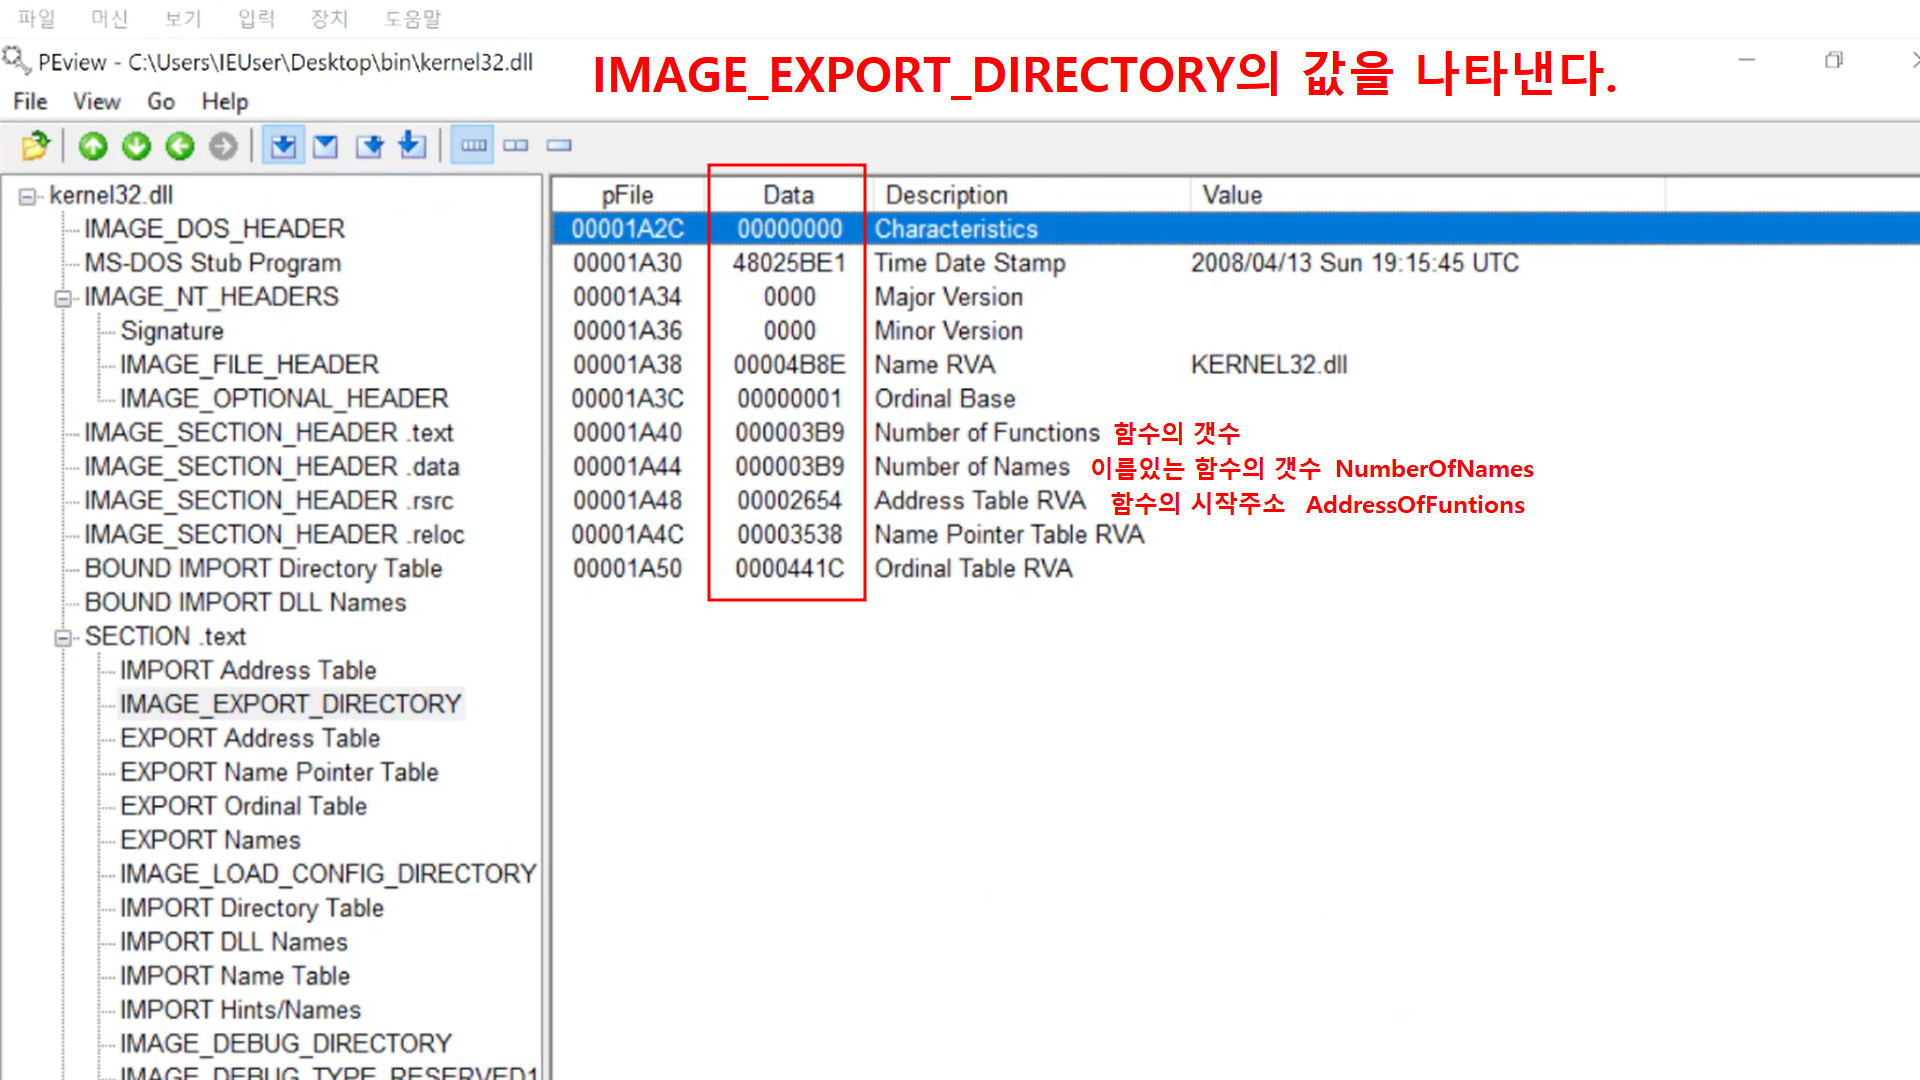This screenshot has width=1920, height=1080.
Task: Select the Characteristics row
Action: pos(1236,229)
